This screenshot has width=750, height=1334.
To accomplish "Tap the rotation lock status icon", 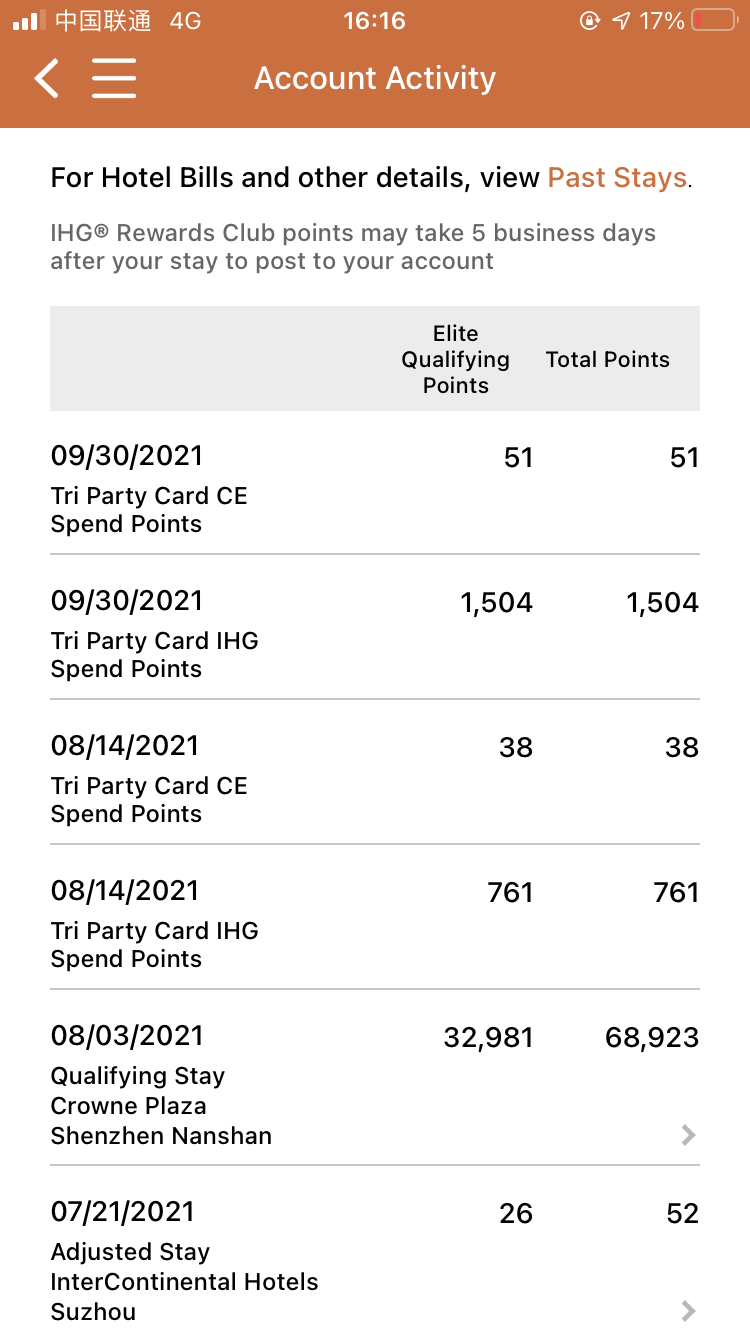I will [590, 21].
